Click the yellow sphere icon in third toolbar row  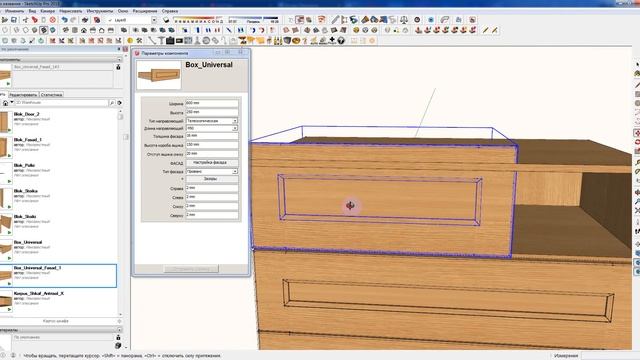tap(130, 40)
